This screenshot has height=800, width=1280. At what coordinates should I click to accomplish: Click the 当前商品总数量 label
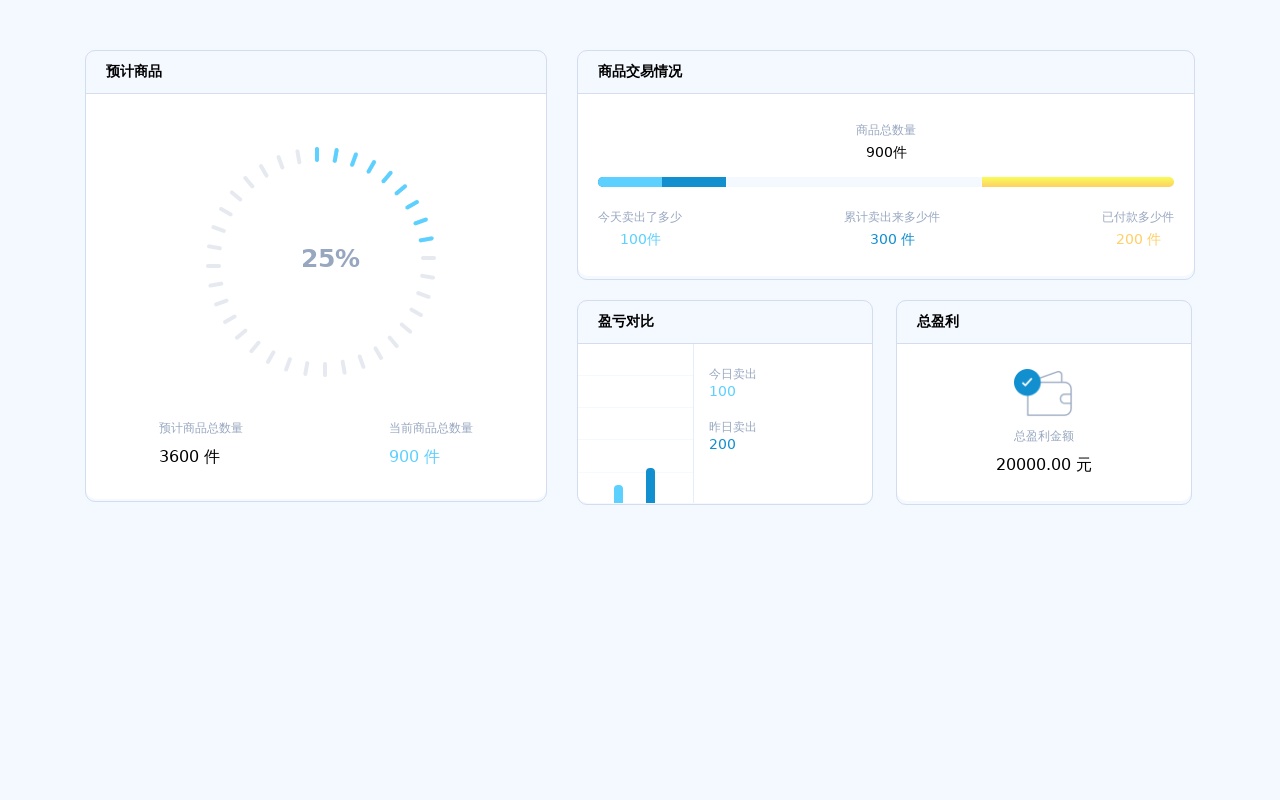click(431, 428)
